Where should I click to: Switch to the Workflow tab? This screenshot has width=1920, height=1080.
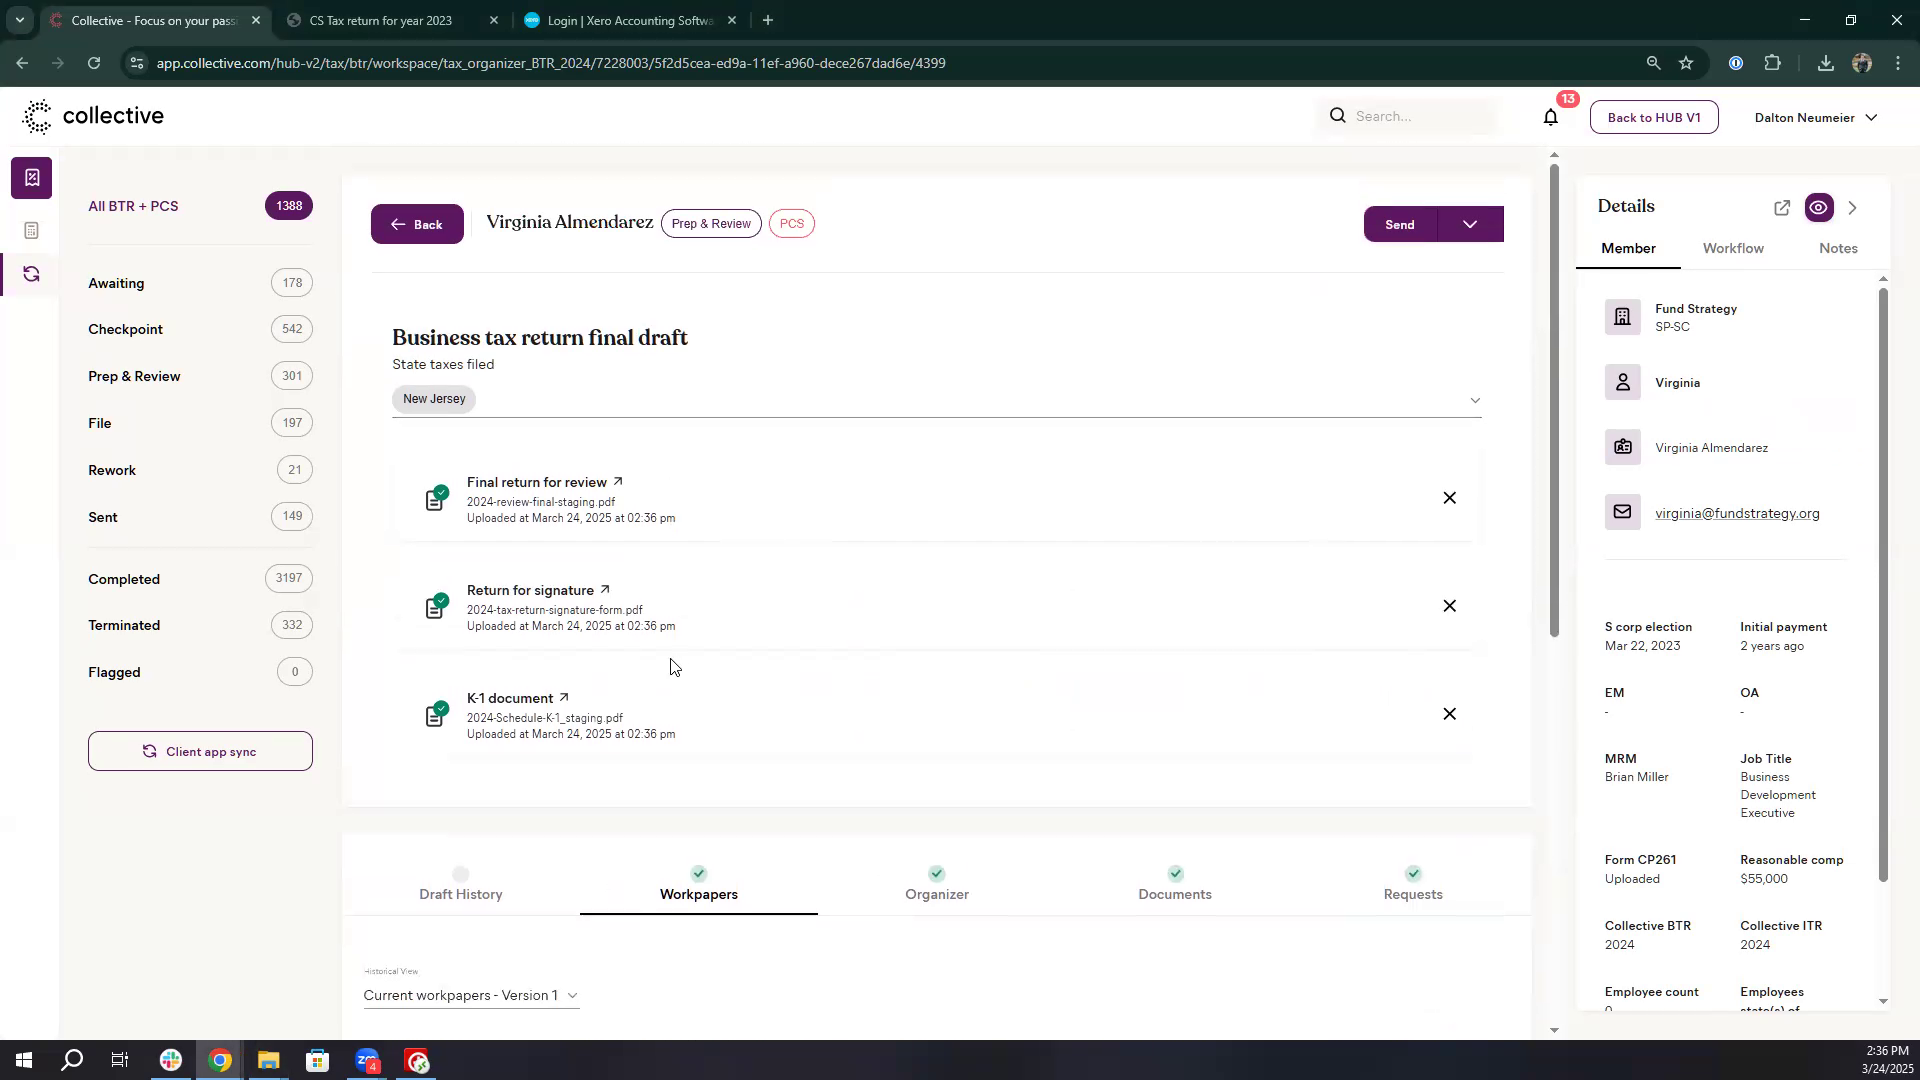click(1733, 248)
